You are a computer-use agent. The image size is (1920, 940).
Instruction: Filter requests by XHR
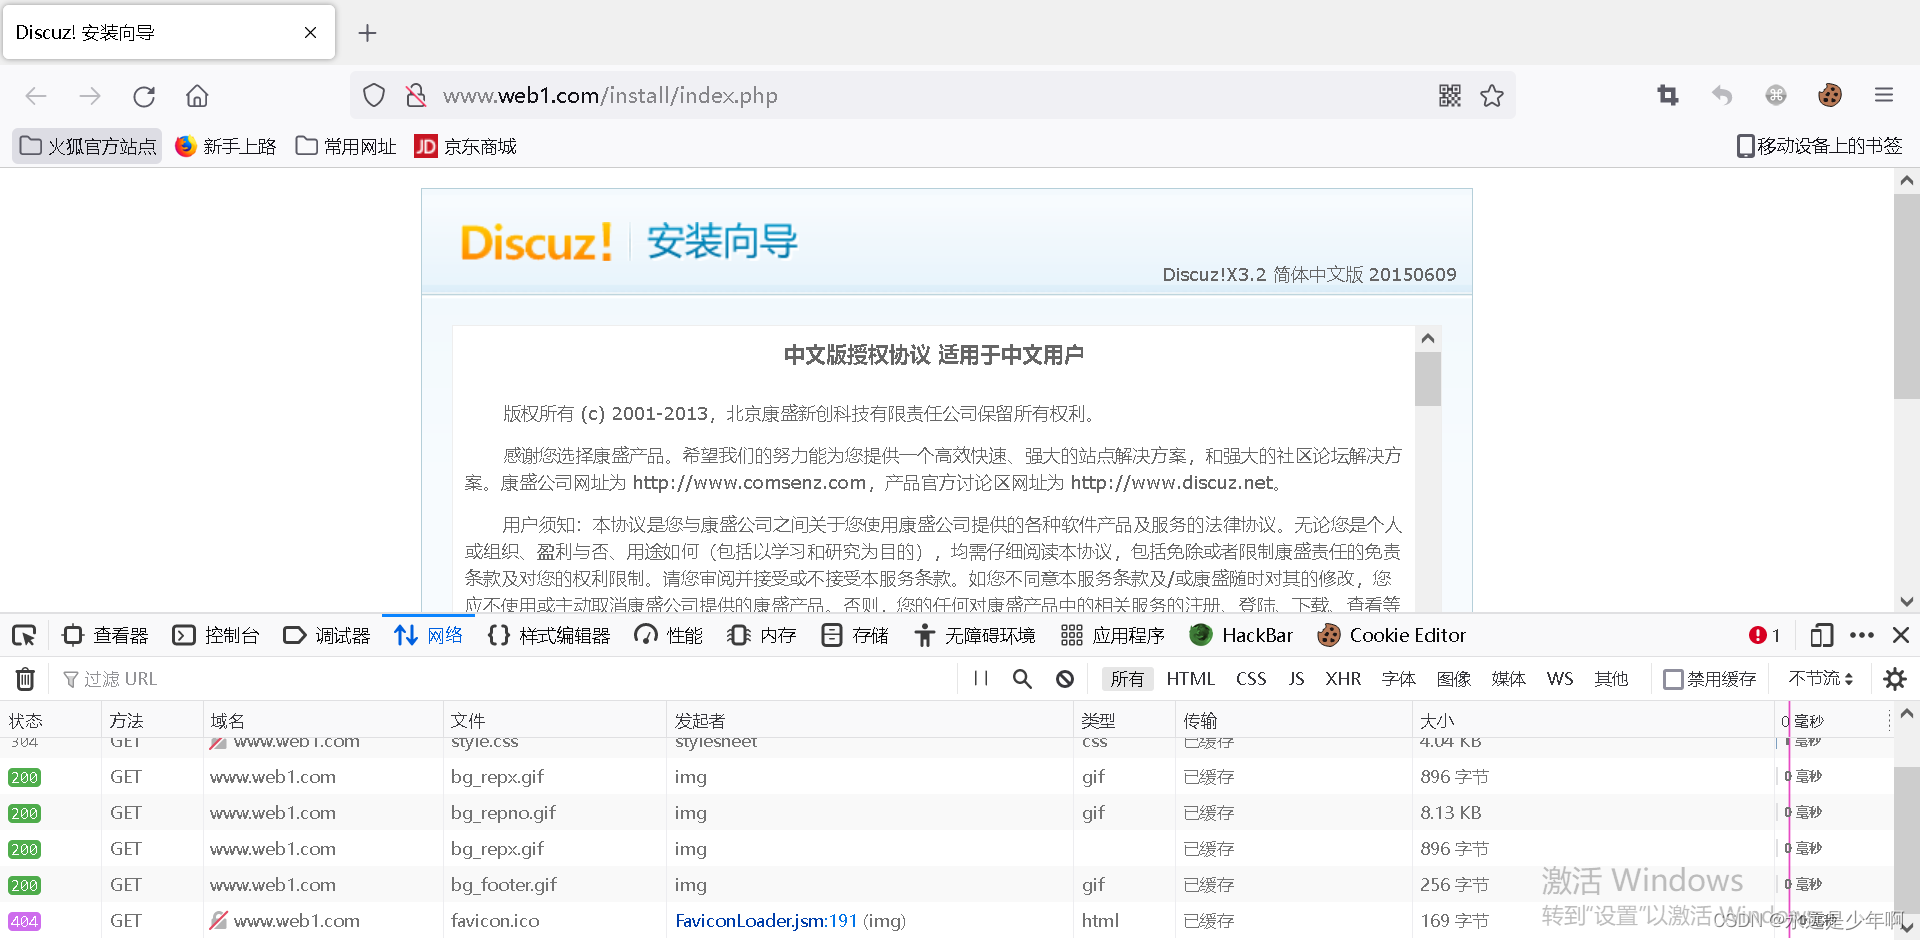tap(1343, 679)
